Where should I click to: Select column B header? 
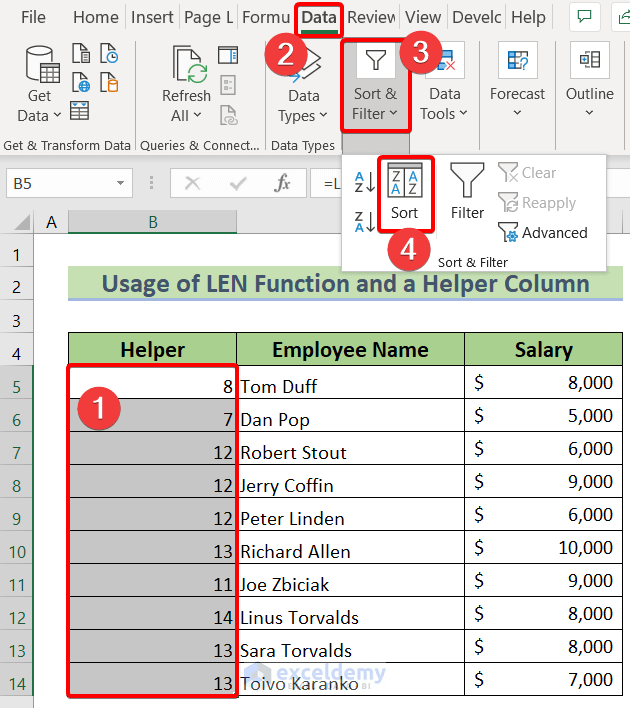153,222
